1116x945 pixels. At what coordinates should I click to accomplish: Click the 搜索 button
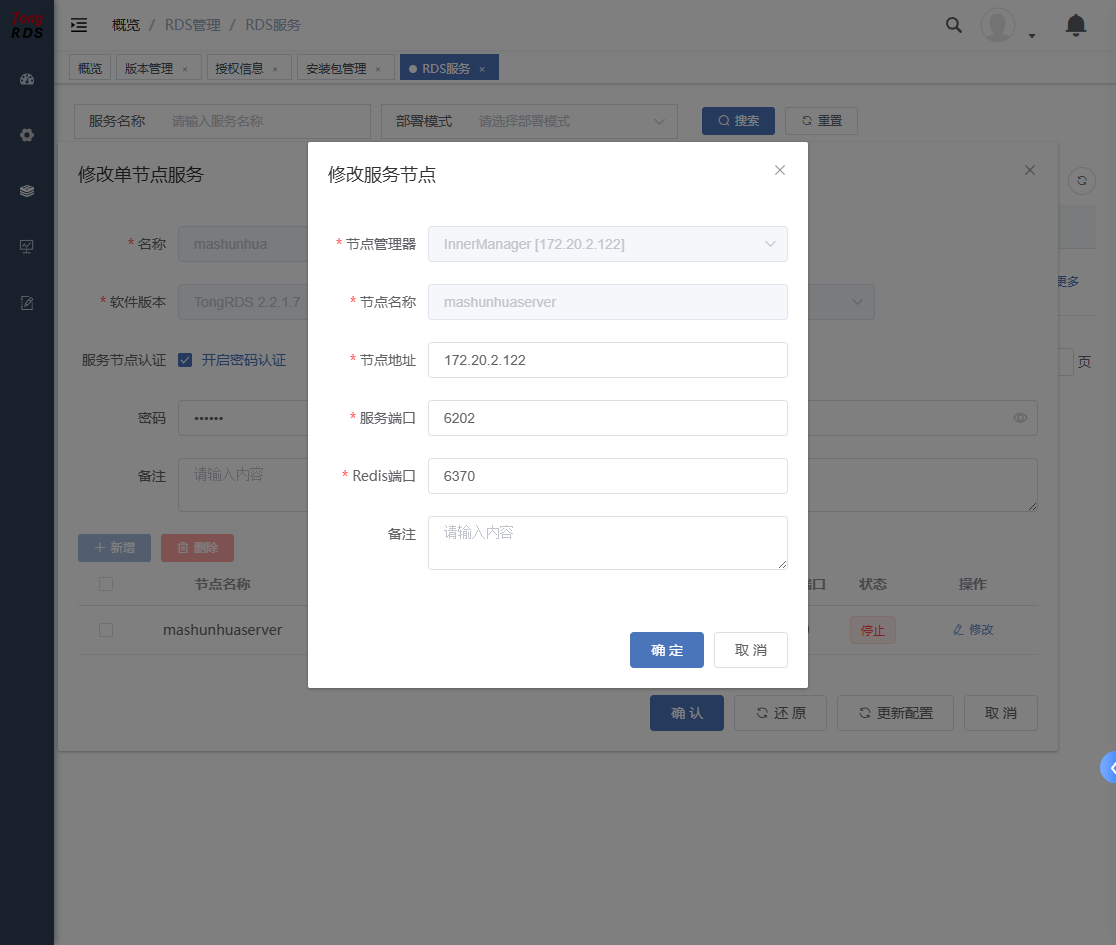738,121
